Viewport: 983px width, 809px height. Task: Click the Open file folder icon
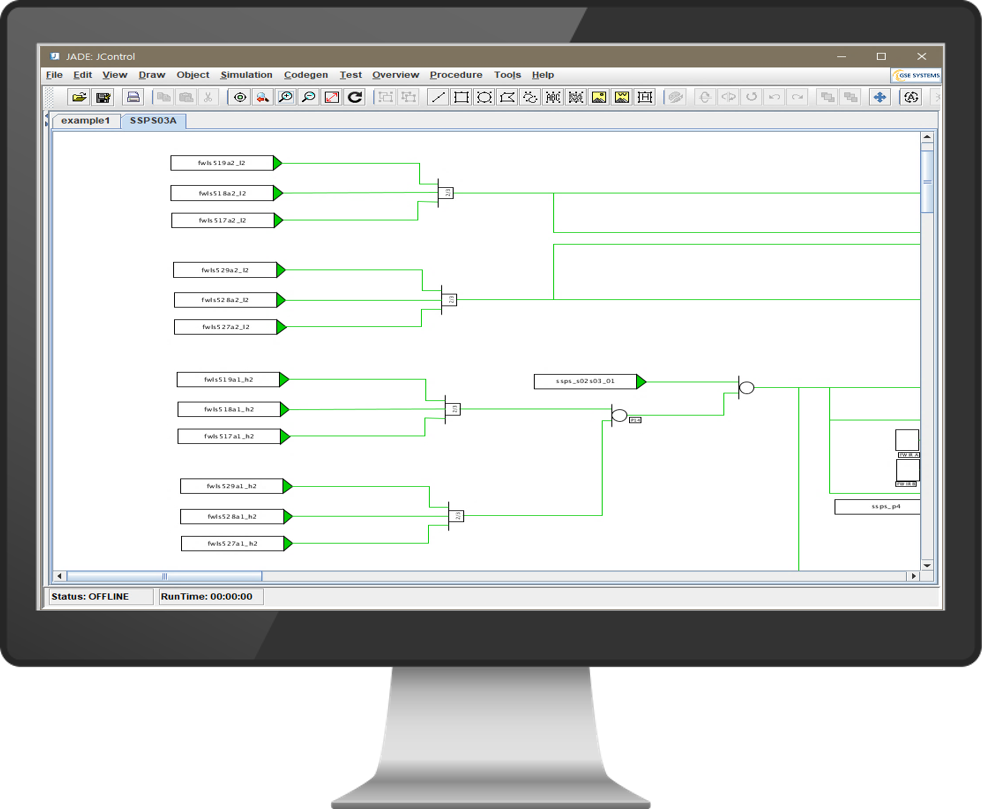[x=79, y=97]
